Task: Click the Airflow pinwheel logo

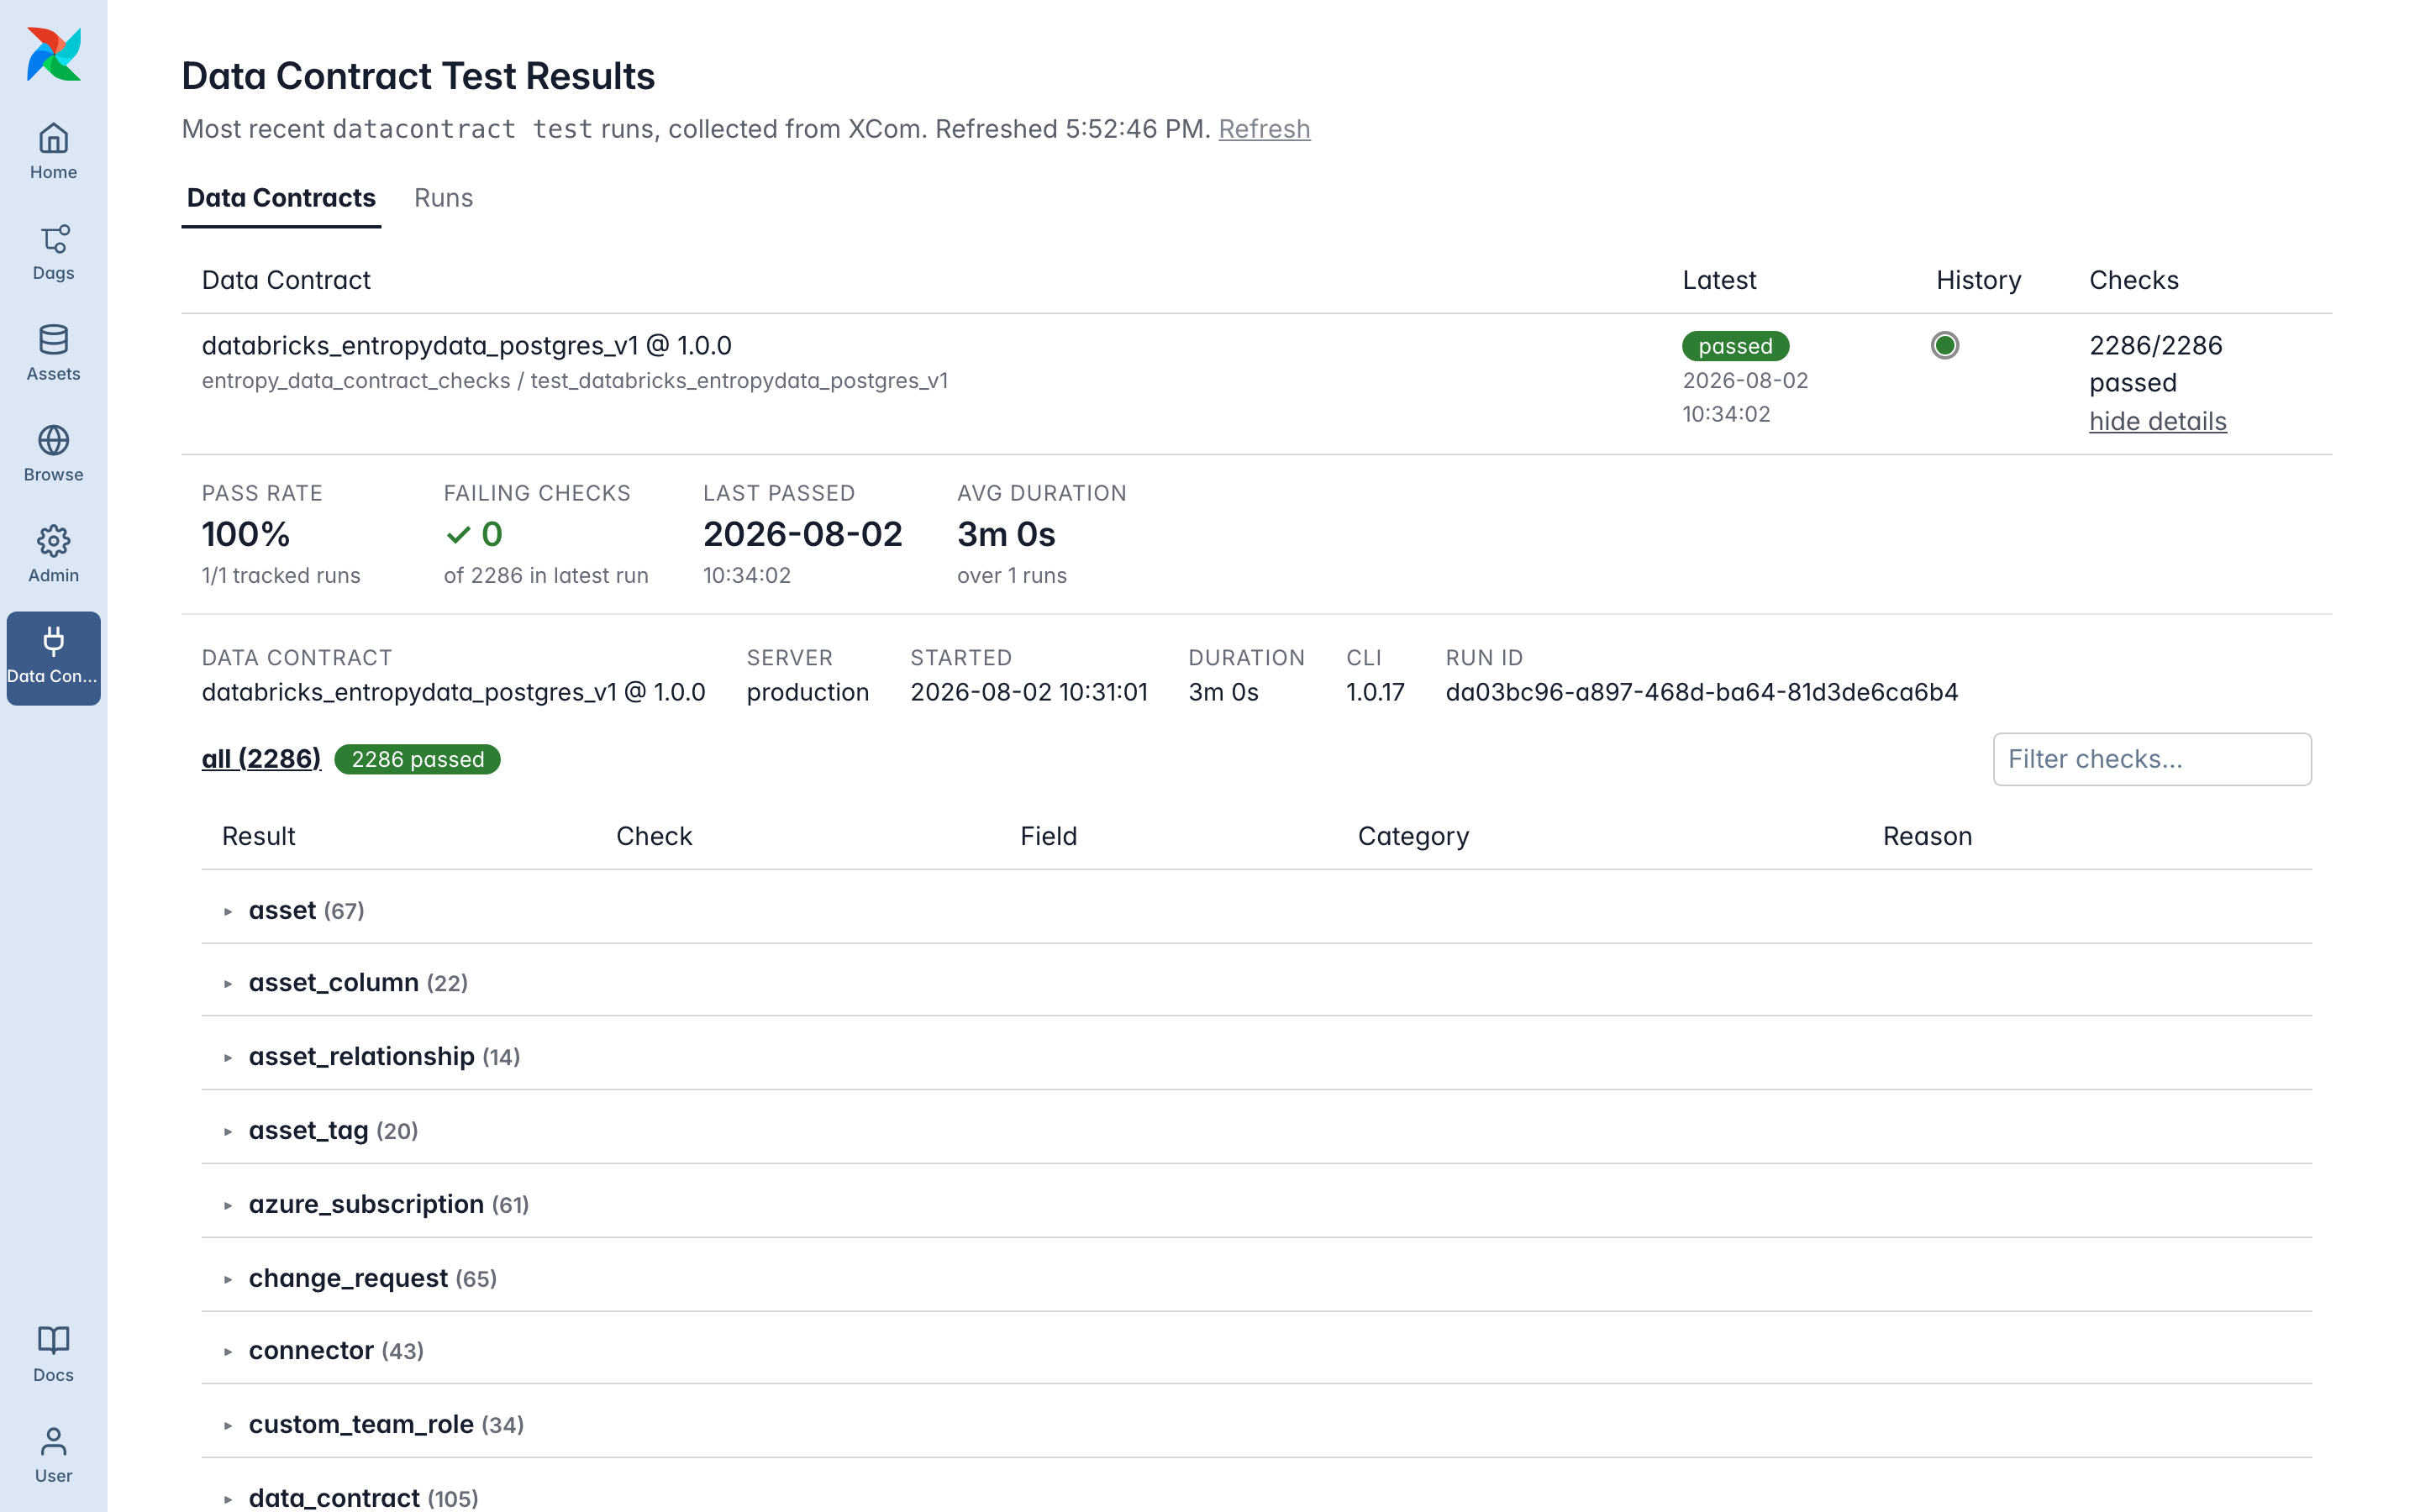Action: point(54,54)
